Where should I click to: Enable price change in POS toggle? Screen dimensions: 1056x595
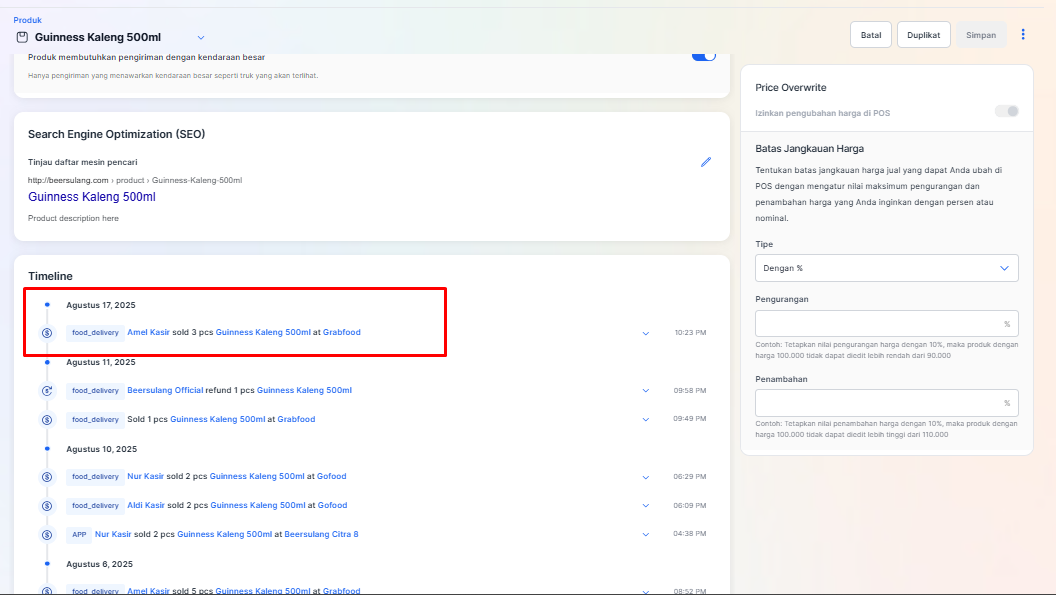1007,111
